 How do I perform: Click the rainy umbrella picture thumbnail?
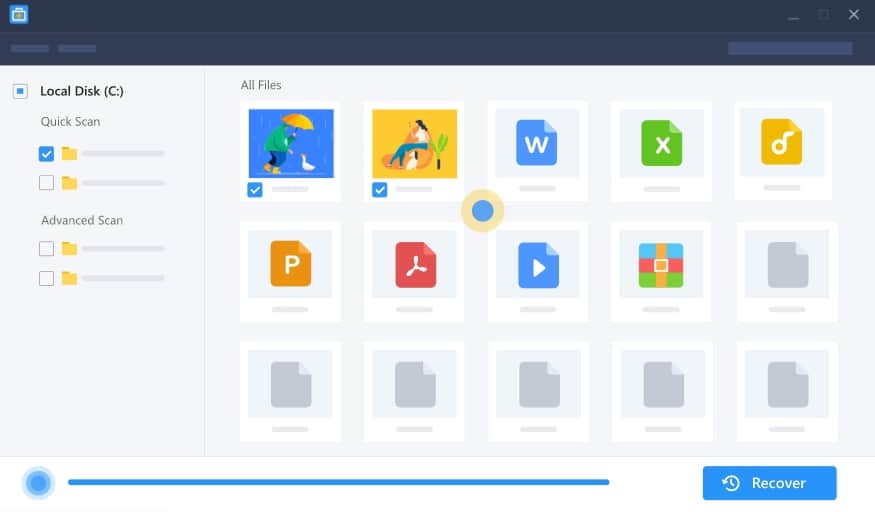(x=291, y=143)
